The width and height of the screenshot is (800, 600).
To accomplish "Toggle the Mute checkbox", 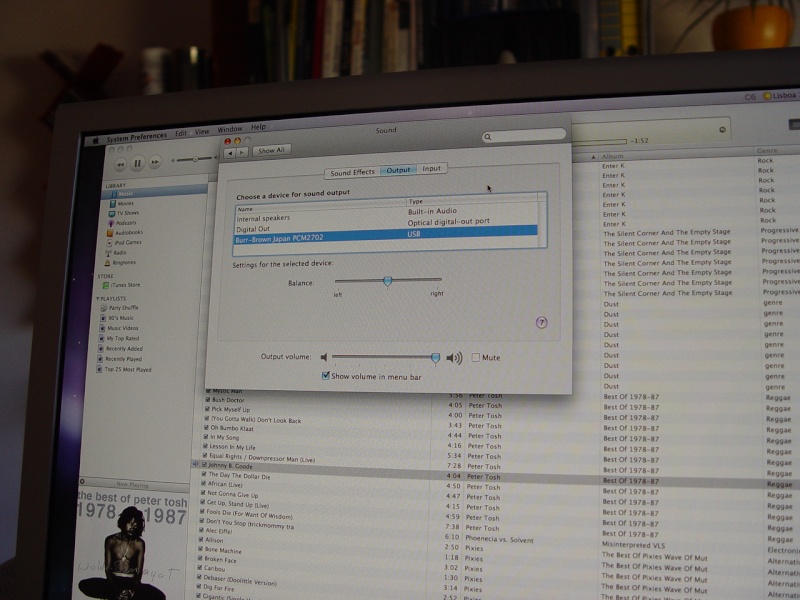I will point(476,358).
